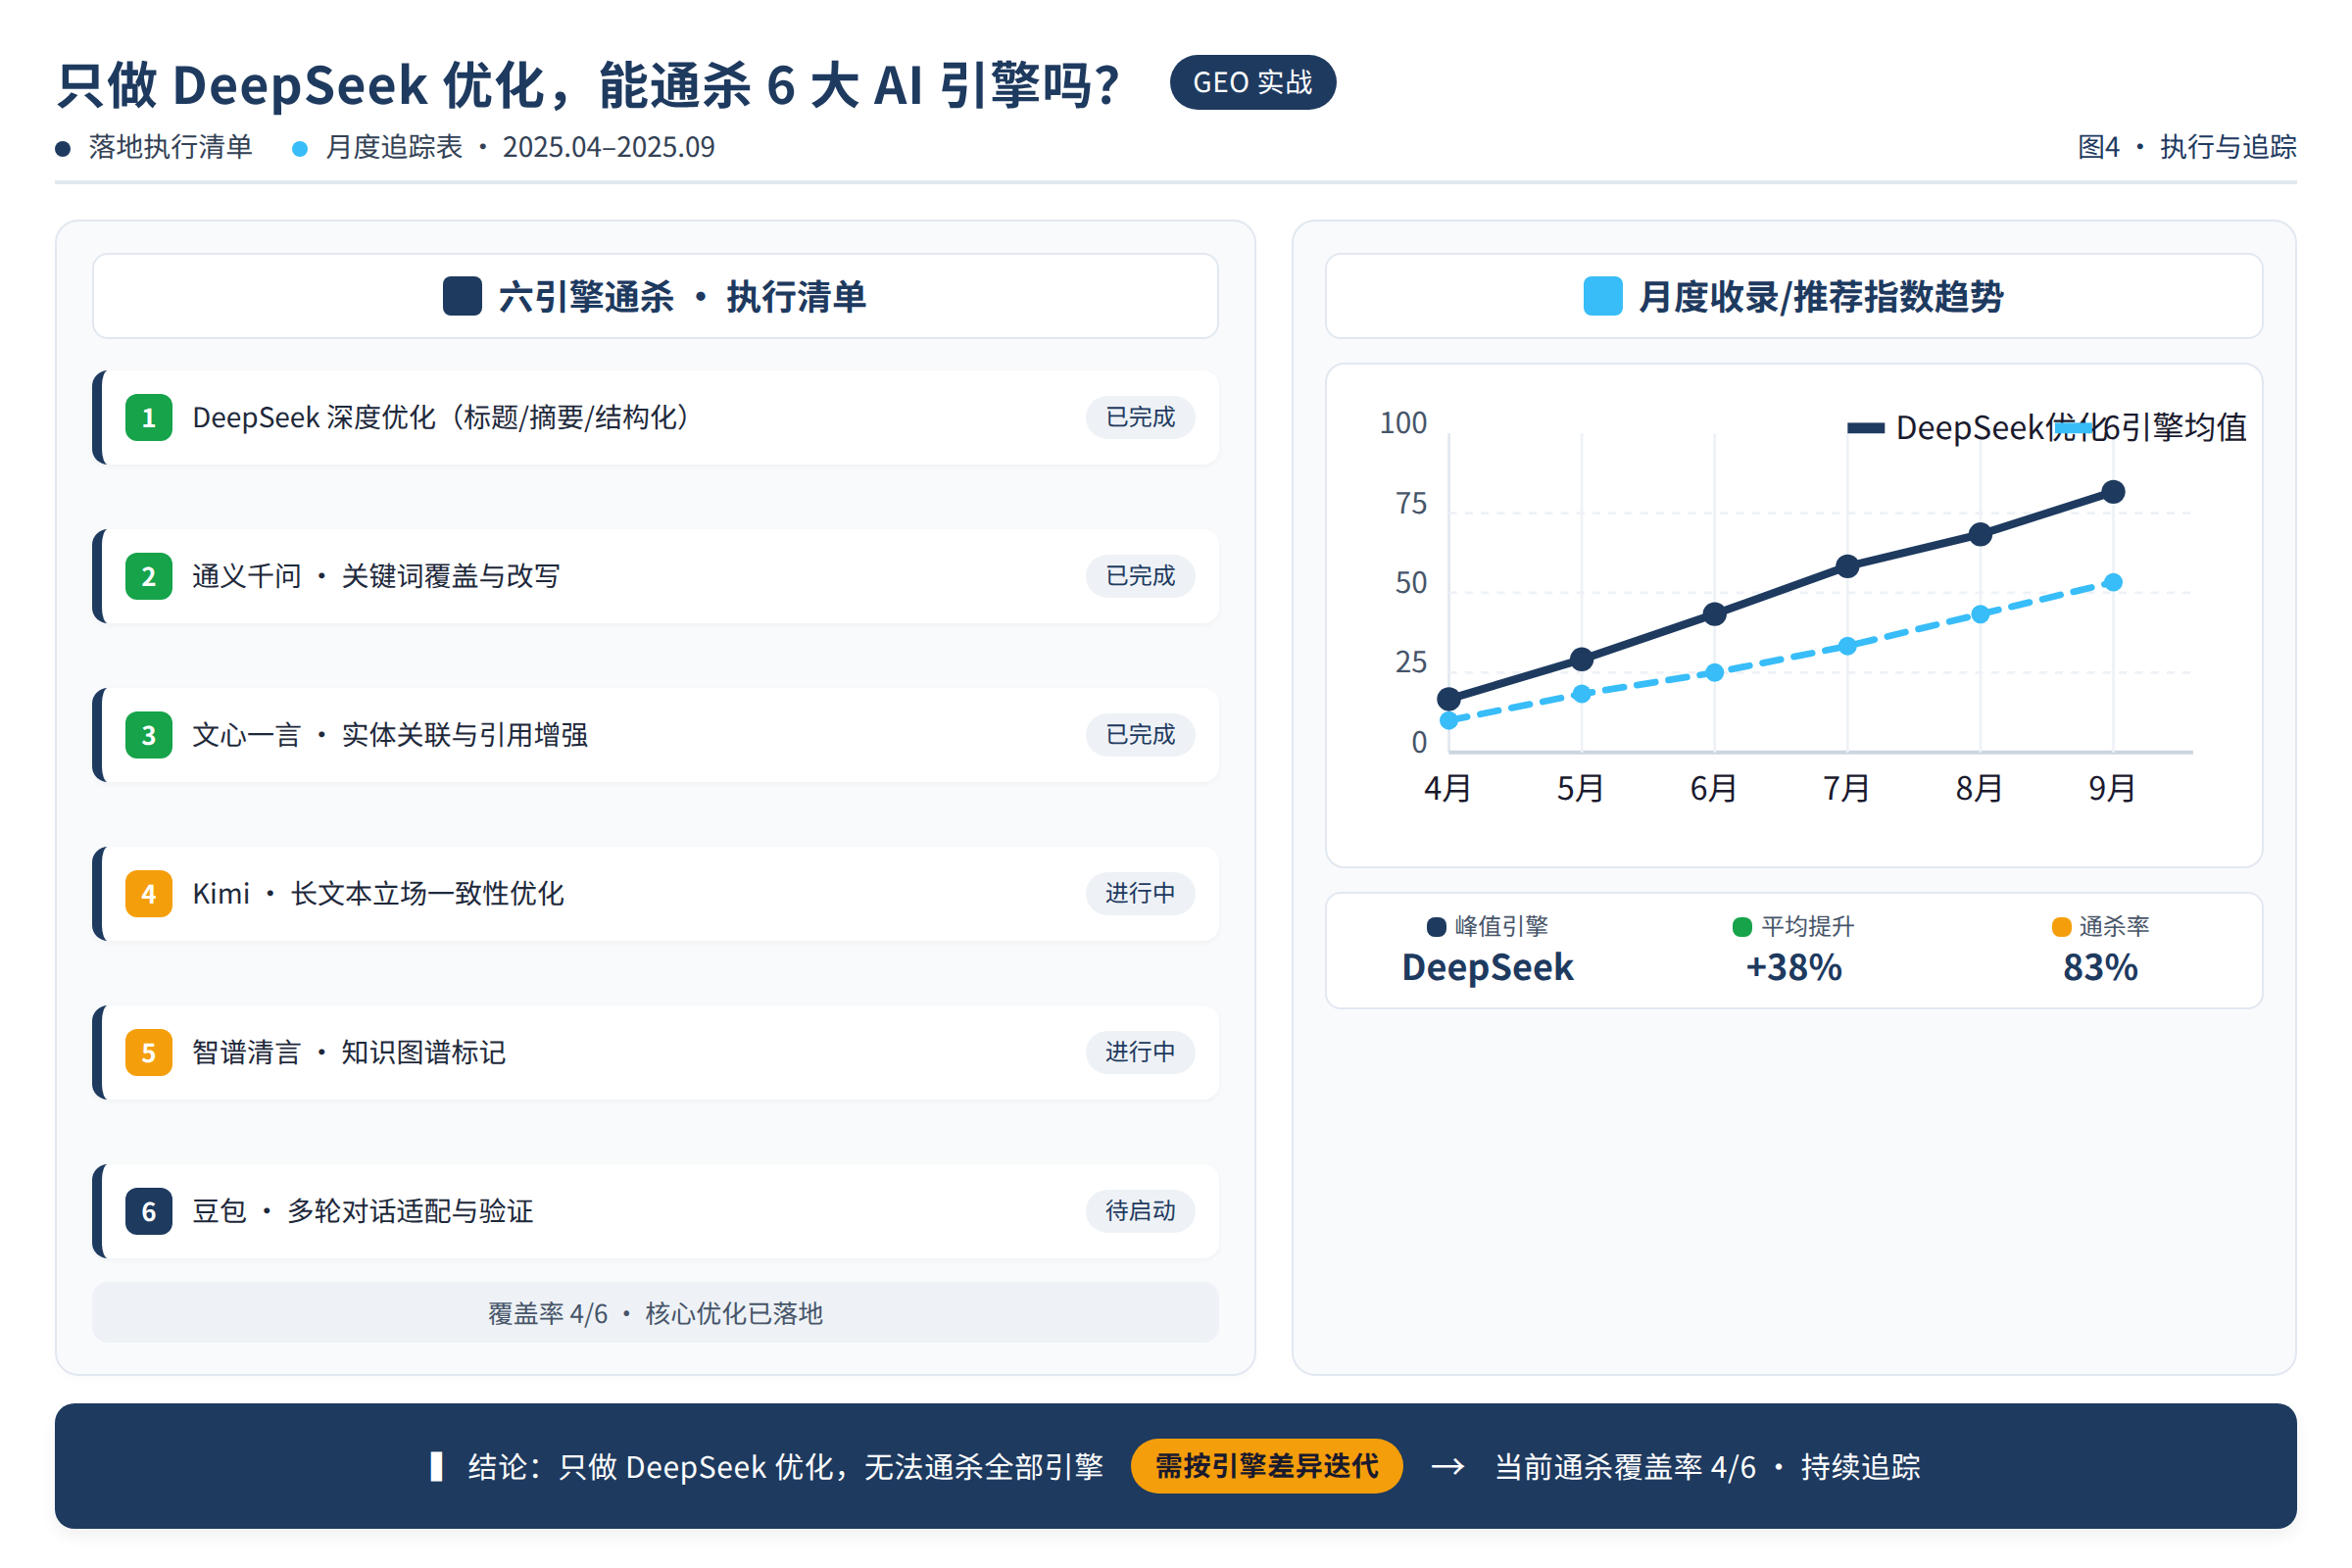Select 智谱清言 · 知识图谱标记 item text

349,1053
